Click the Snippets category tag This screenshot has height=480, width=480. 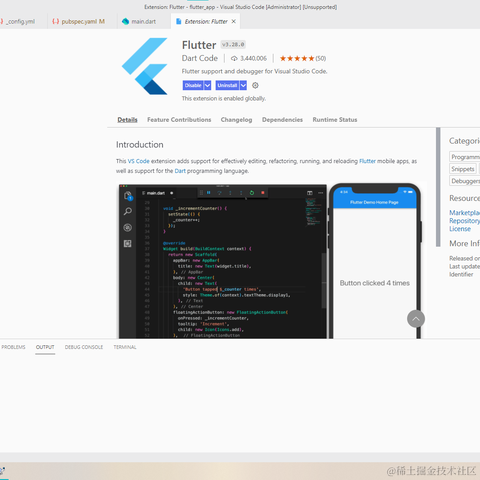tap(463, 169)
